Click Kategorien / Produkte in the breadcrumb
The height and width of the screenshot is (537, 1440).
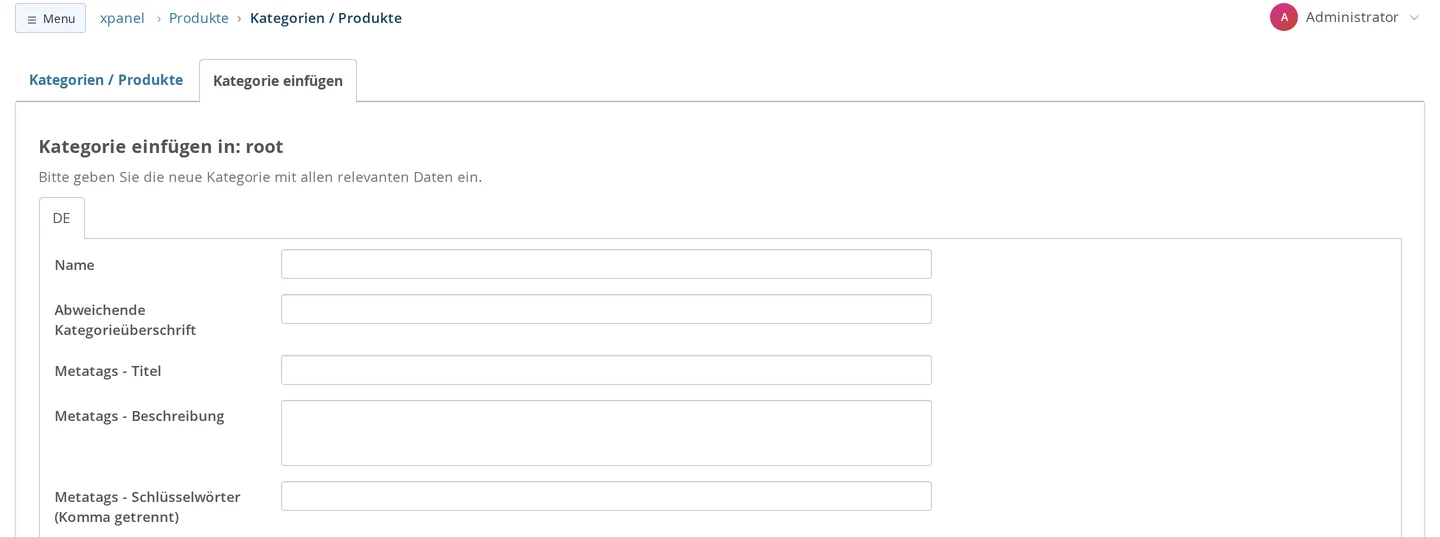coord(326,18)
